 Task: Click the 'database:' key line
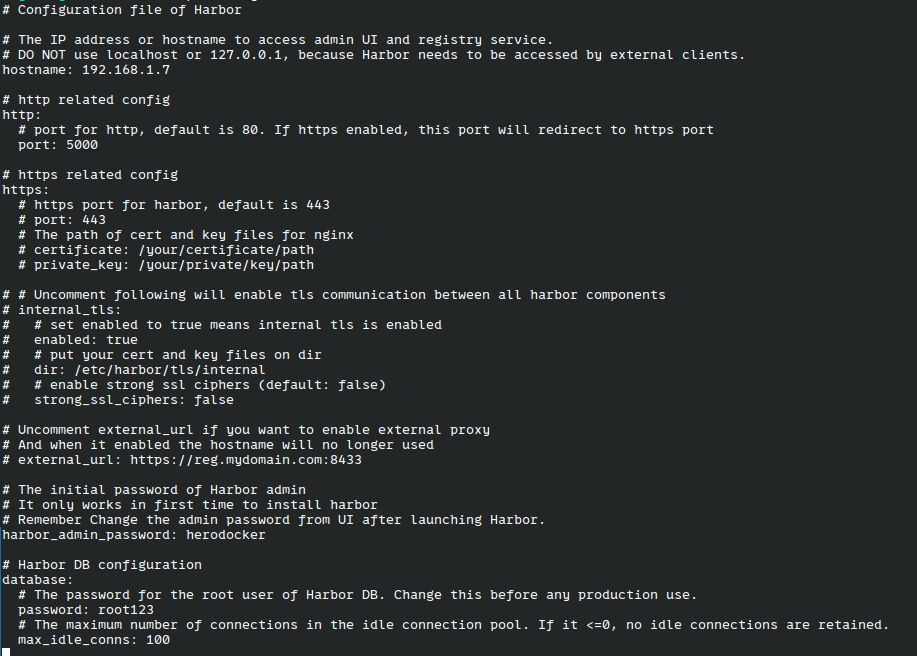point(38,580)
